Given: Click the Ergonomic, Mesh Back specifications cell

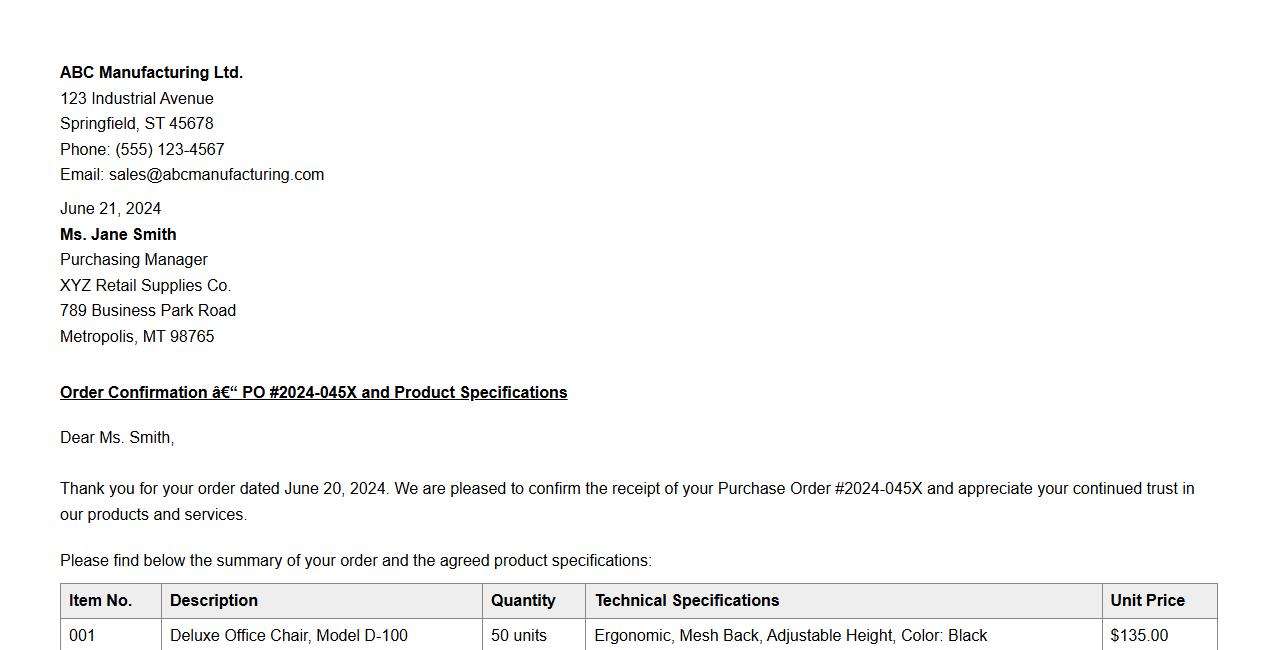Looking at the screenshot, I should tap(790, 636).
